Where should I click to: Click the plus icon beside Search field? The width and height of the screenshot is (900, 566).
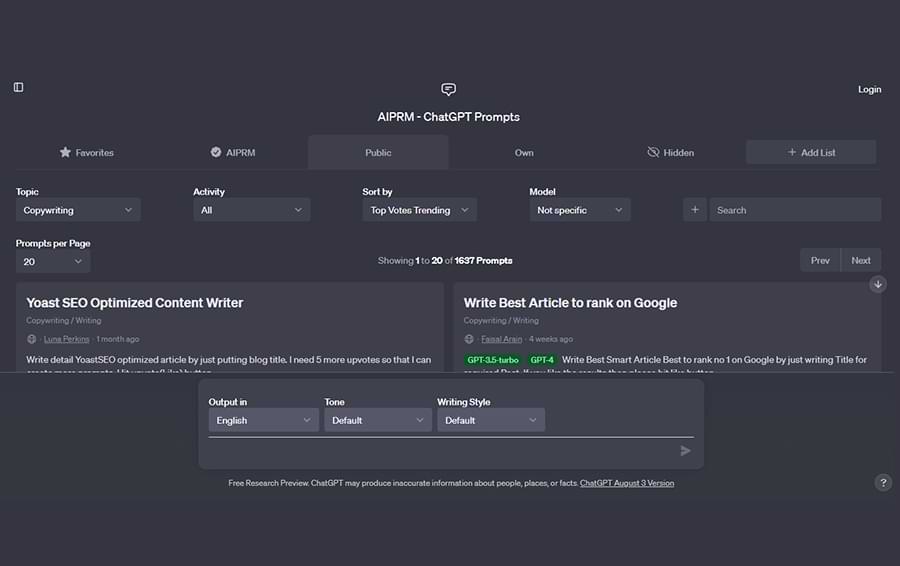click(695, 210)
